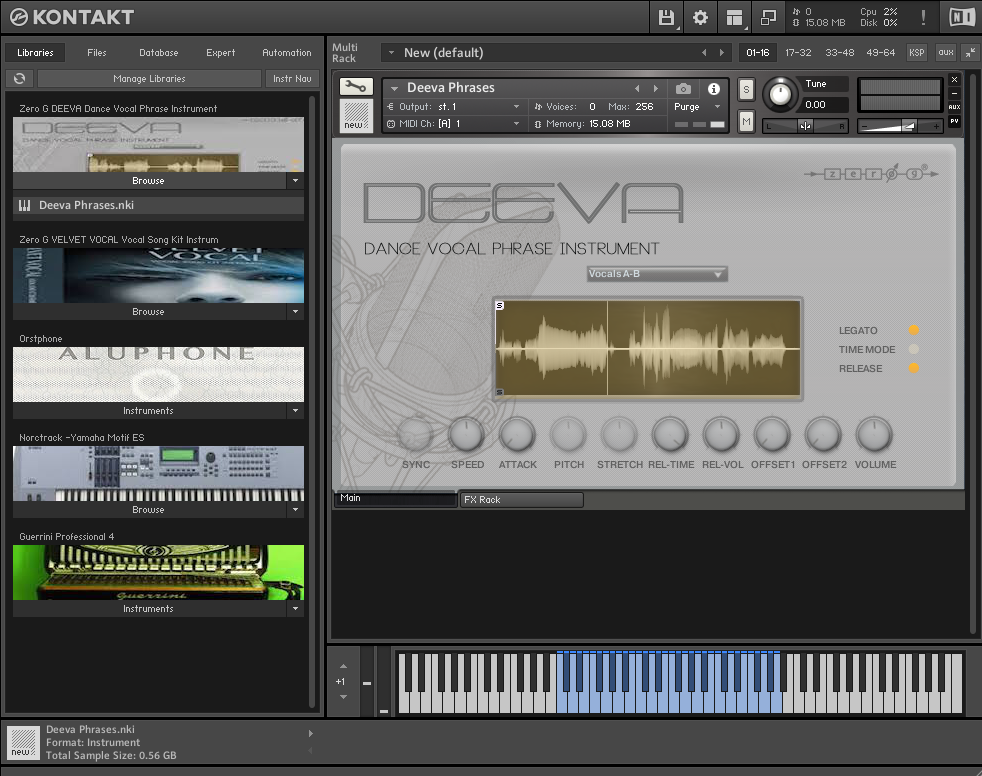The height and width of the screenshot is (776, 982).
Task: Open Options via the gear icon
Action: click(700, 17)
